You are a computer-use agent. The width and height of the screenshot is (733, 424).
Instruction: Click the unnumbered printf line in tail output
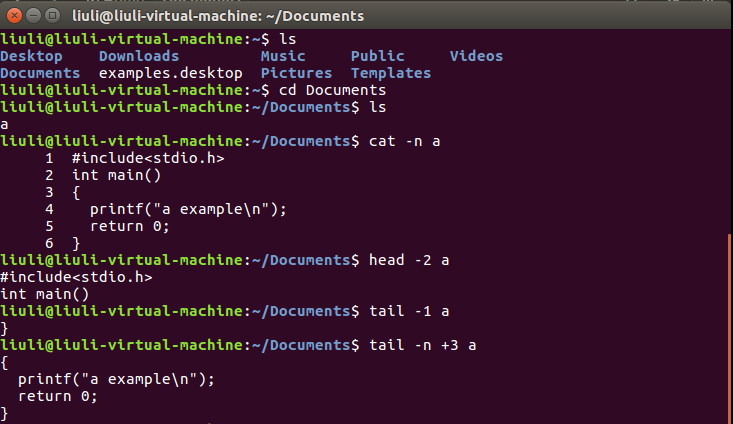(116, 379)
